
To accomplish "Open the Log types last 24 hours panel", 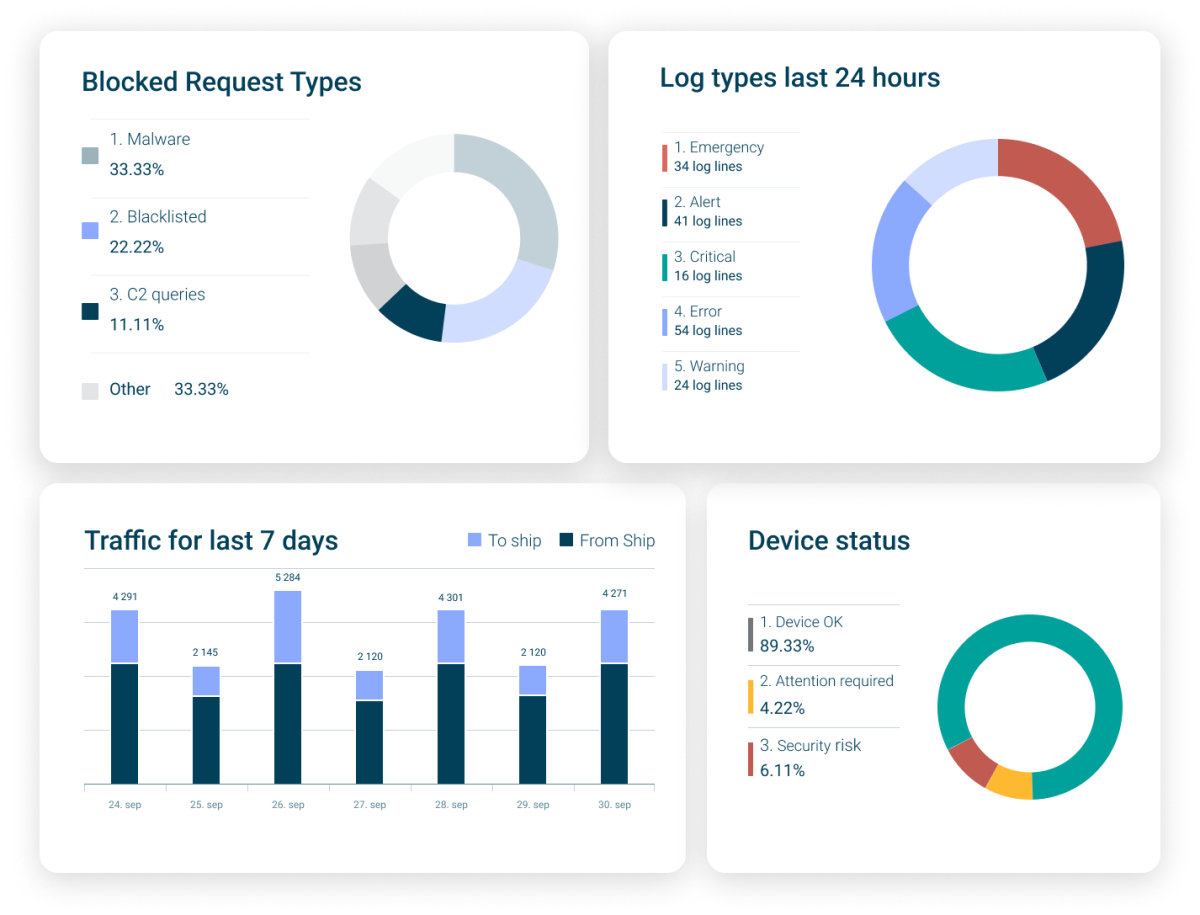I will 799,78.
